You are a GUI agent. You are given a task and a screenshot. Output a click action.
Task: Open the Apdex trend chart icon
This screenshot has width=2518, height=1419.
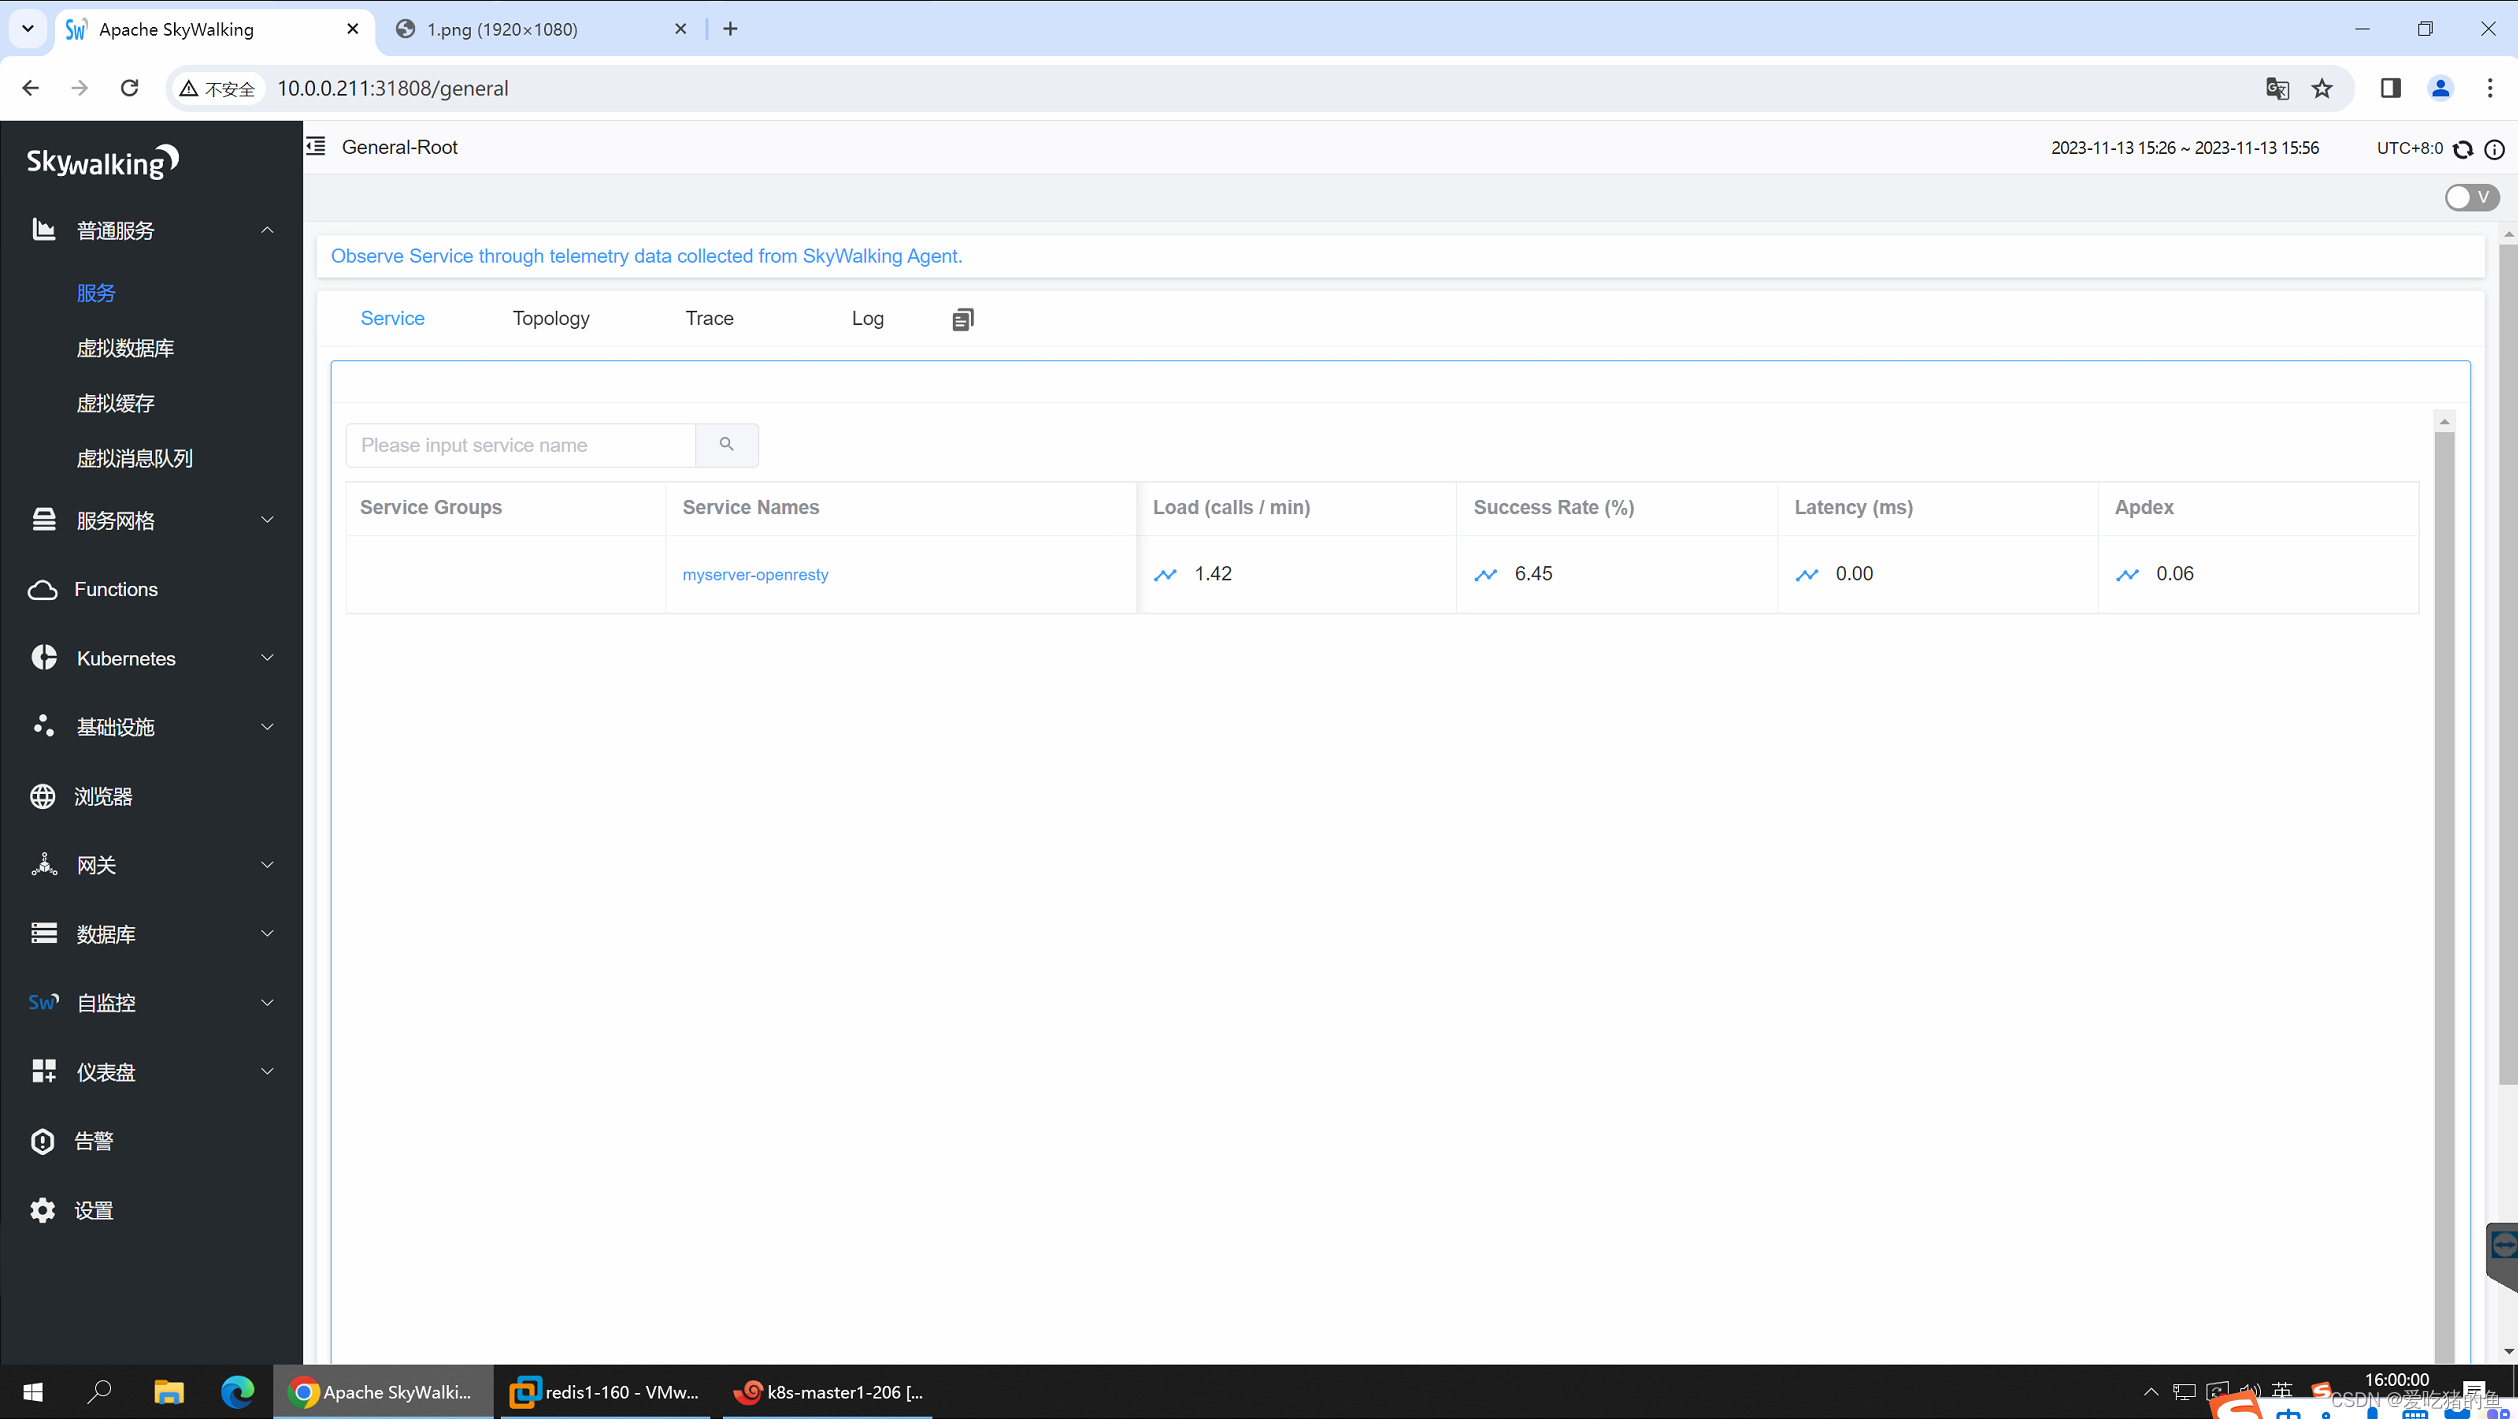(x=2127, y=574)
